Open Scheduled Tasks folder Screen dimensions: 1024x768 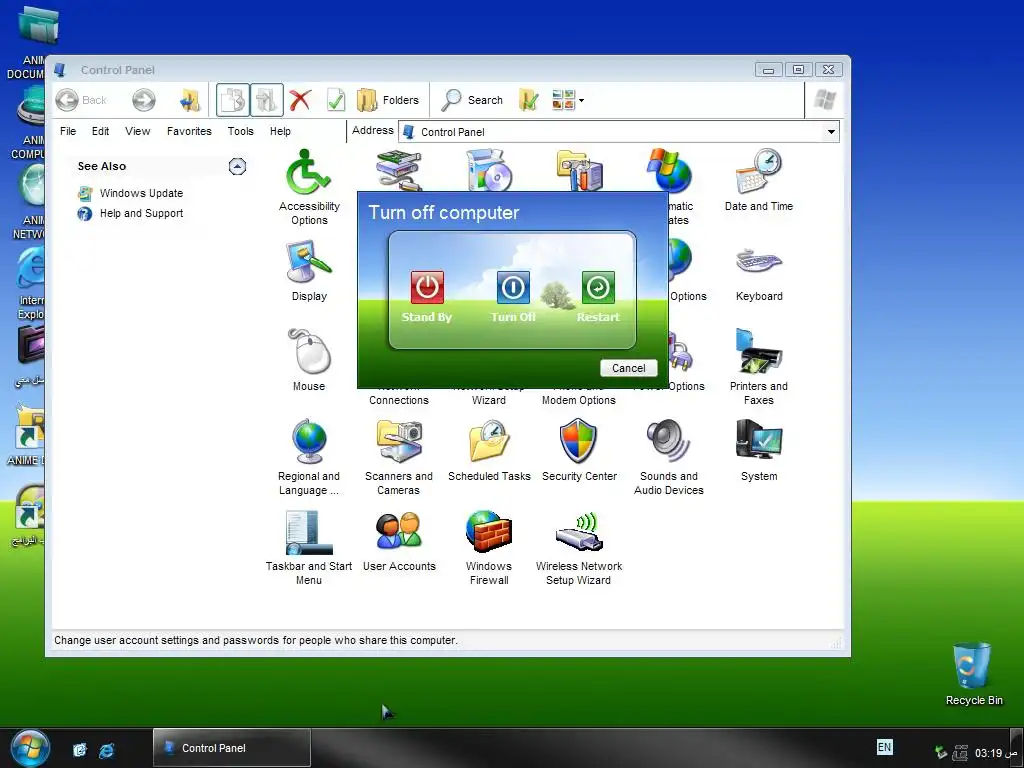(x=489, y=451)
